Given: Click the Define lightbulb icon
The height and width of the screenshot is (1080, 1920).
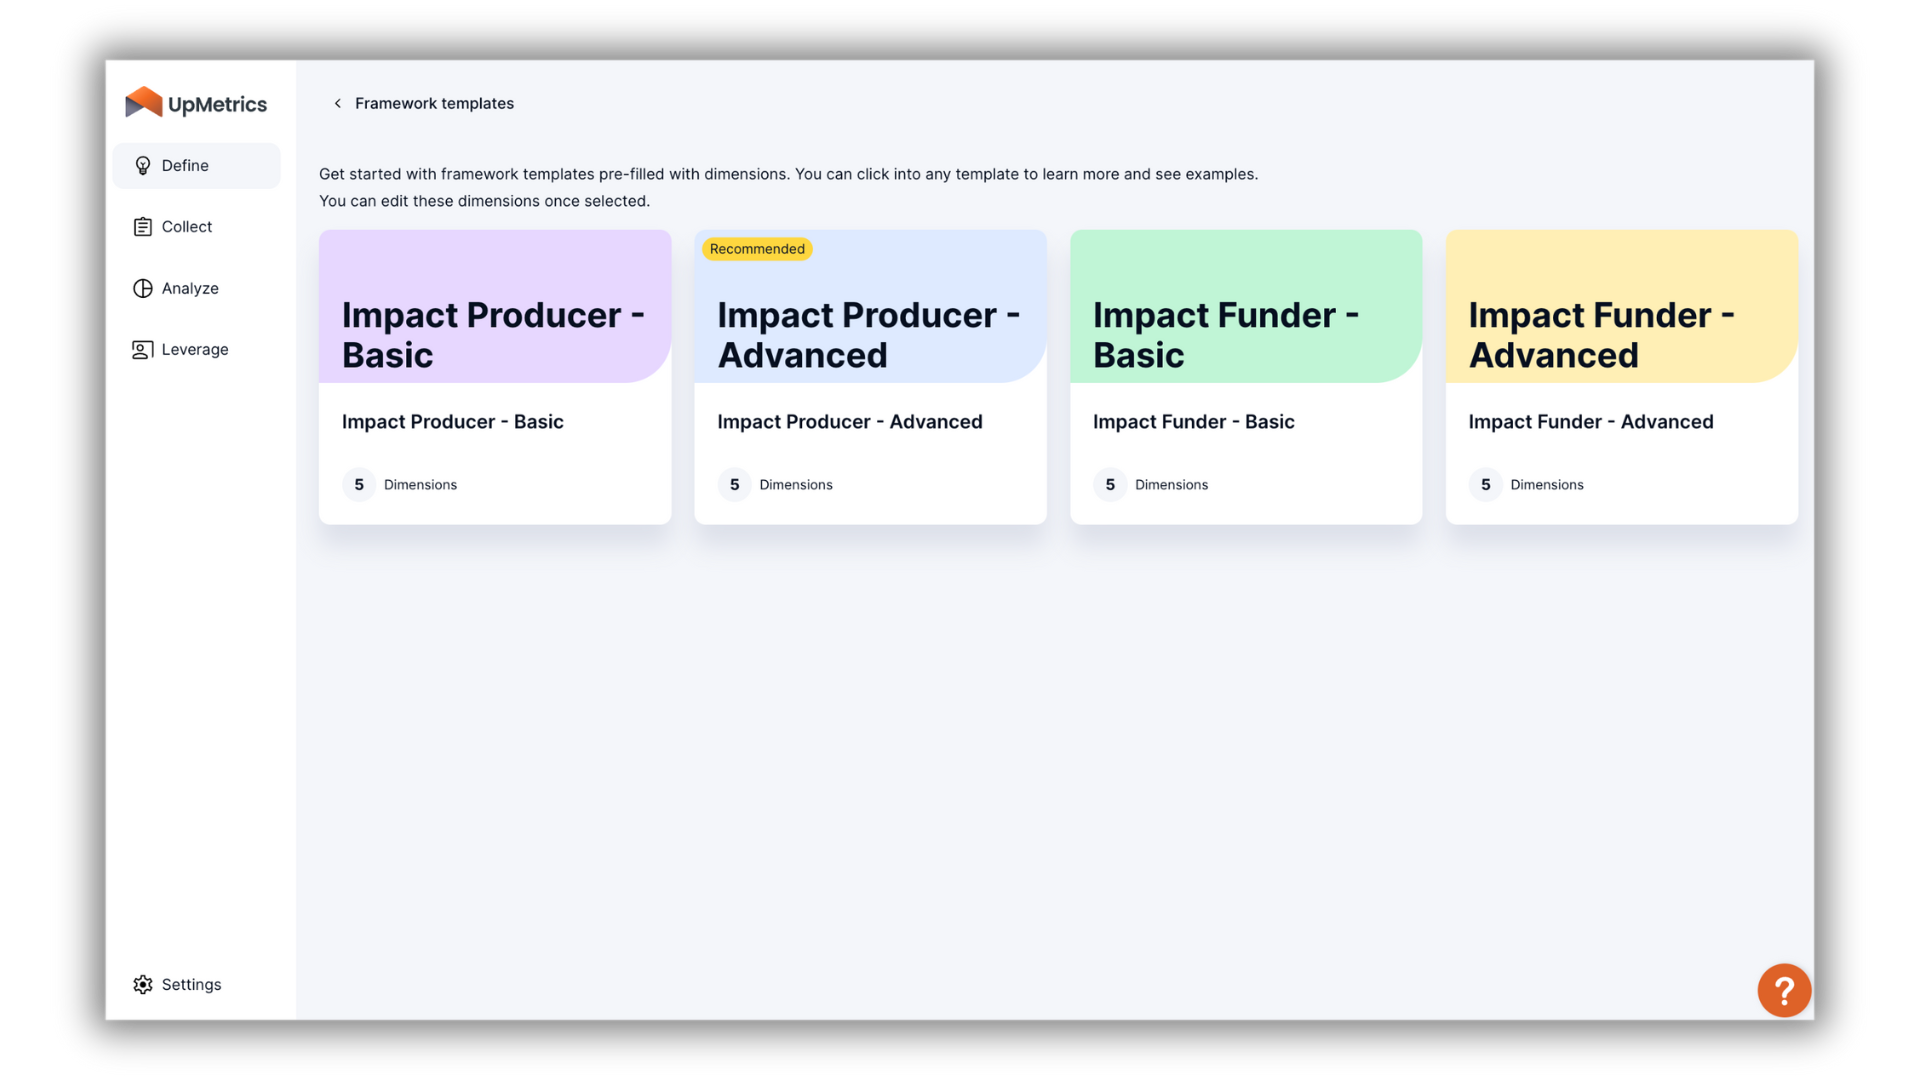Looking at the screenshot, I should click(143, 166).
